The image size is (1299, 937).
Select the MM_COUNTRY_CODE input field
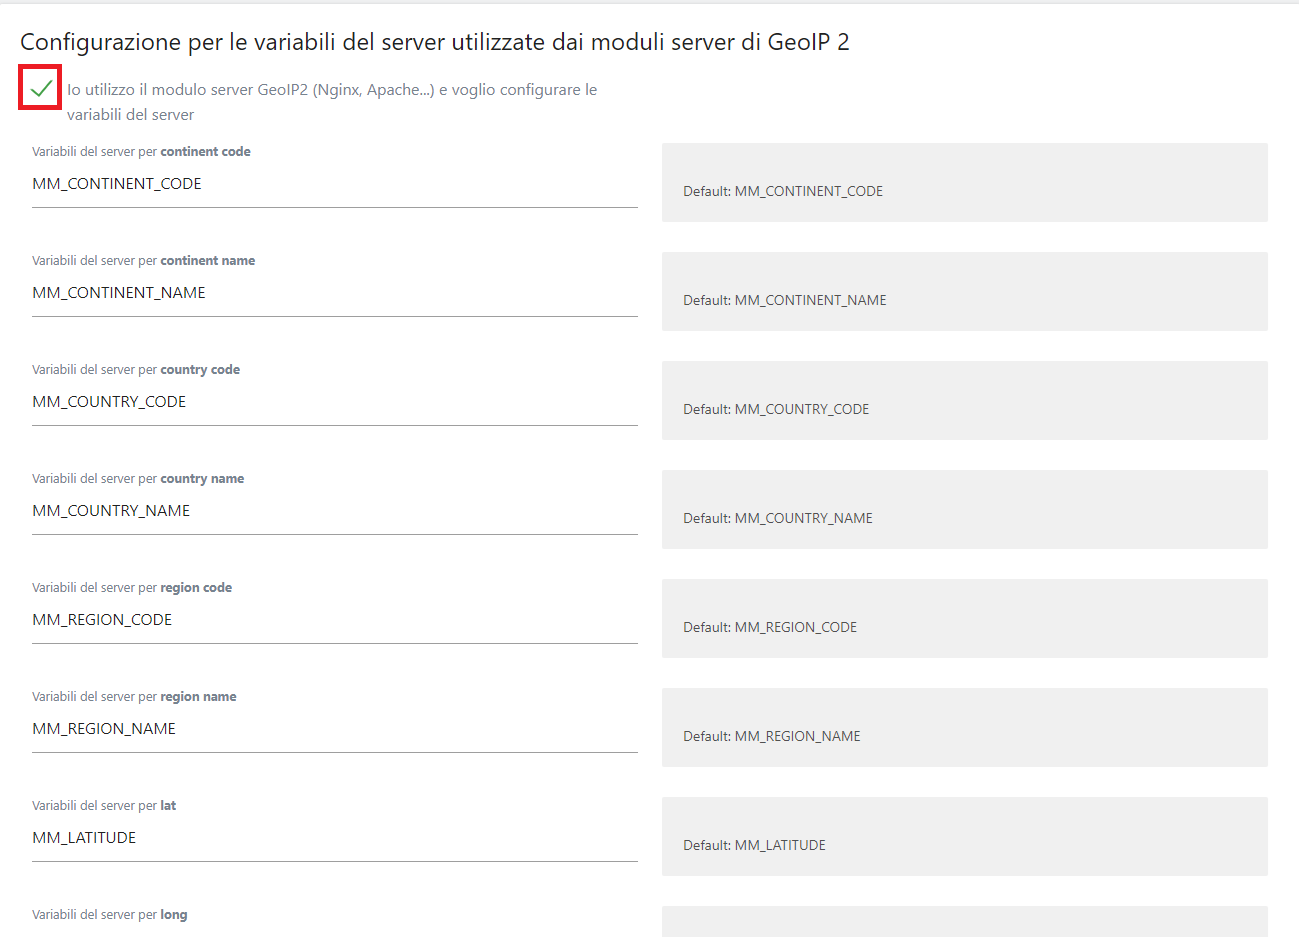coord(334,402)
